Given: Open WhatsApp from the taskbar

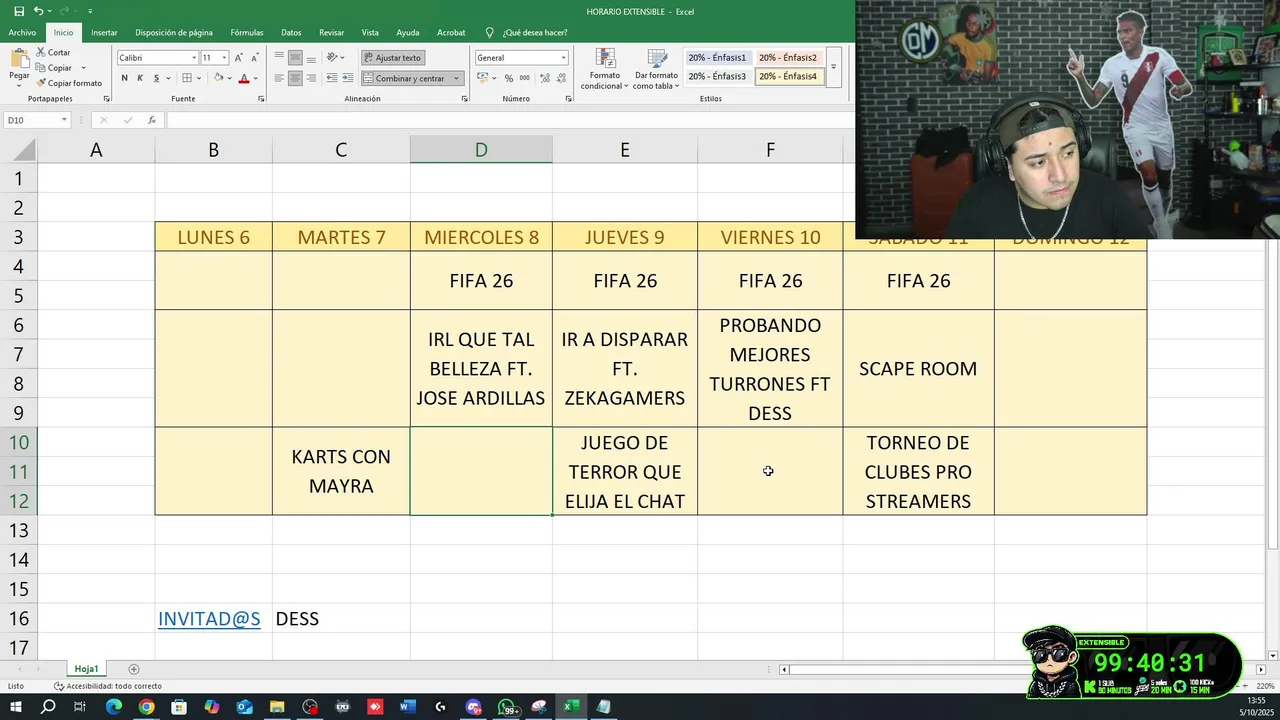Looking at the screenshot, I should [508, 707].
